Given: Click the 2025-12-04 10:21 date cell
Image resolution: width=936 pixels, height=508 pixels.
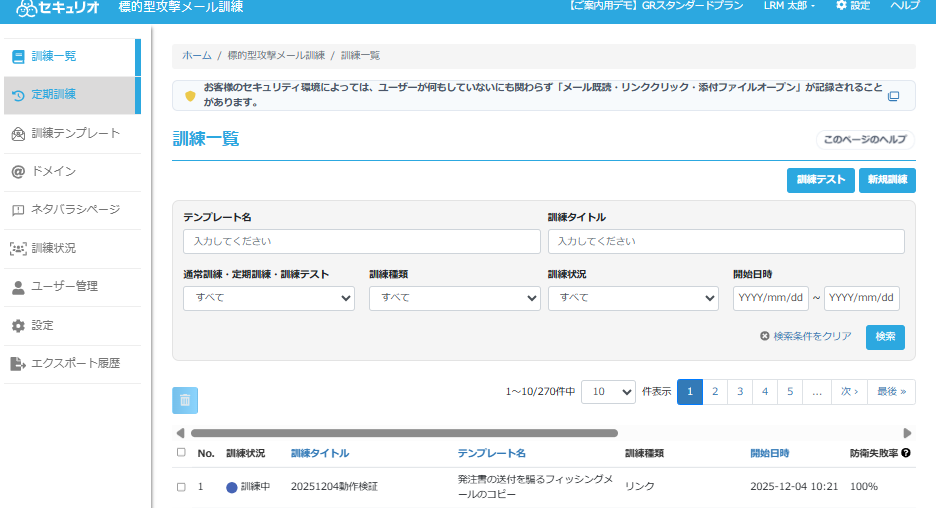Looking at the screenshot, I should pyautogui.click(x=794, y=487).
